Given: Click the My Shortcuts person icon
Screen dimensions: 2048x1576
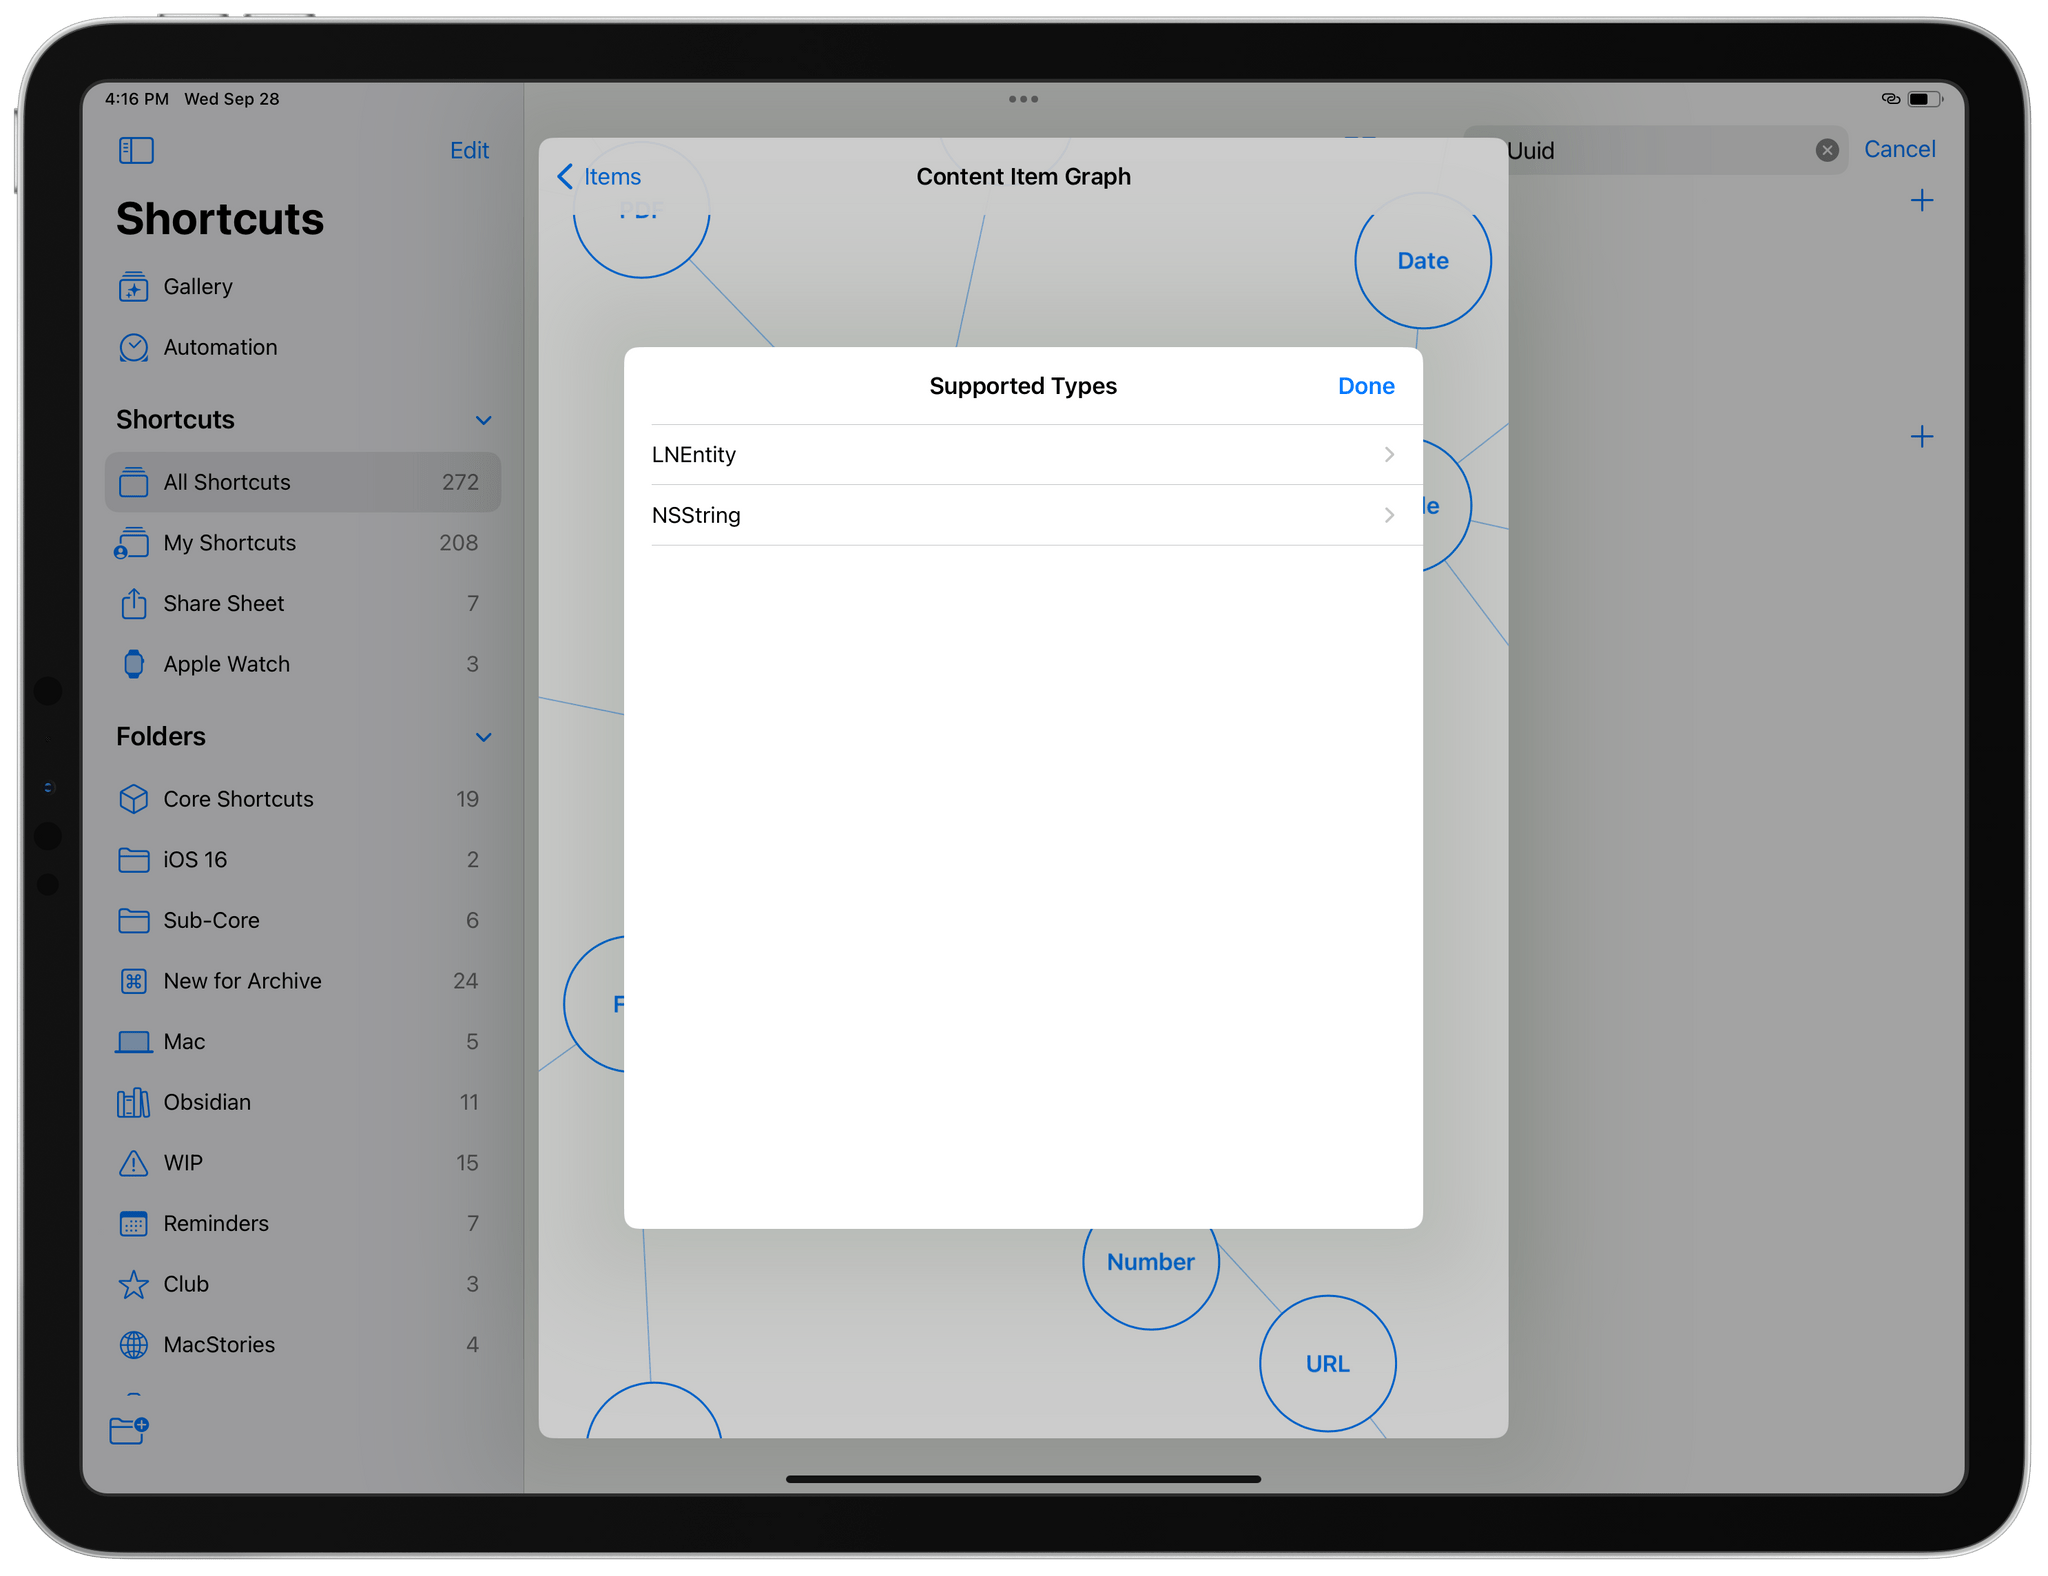Looking at the screenshot, I should (132, 543).
